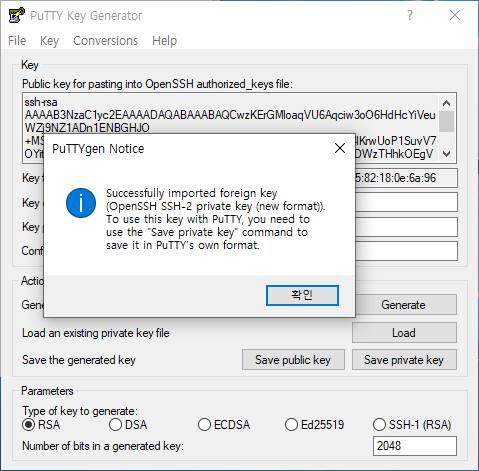Click the key passphrase field behind the dialog
Image resolution: width=479 pixels, height=471 pixels.
406,227
